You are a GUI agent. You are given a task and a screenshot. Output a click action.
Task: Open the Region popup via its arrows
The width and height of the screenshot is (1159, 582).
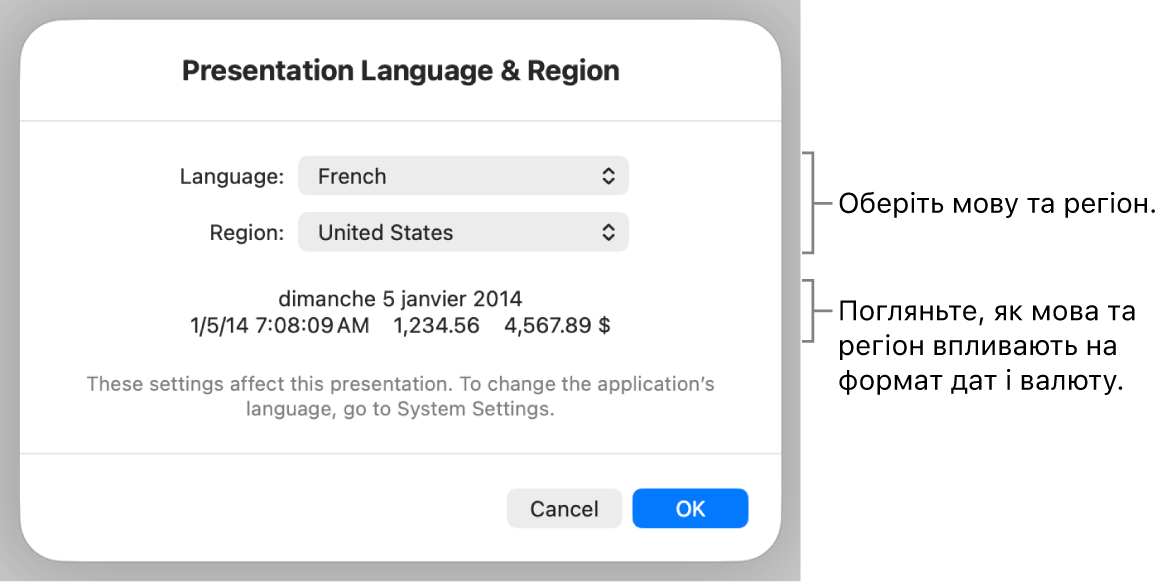(x=608, y=232)
